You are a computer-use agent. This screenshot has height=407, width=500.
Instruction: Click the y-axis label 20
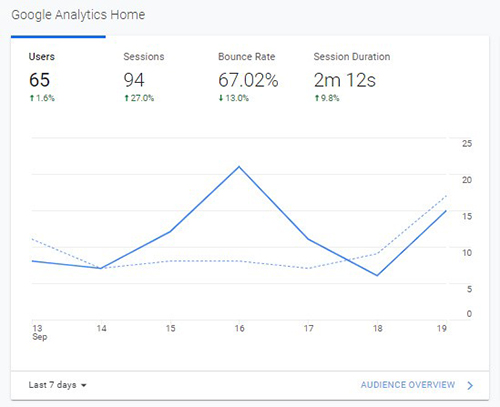[467, 180]
